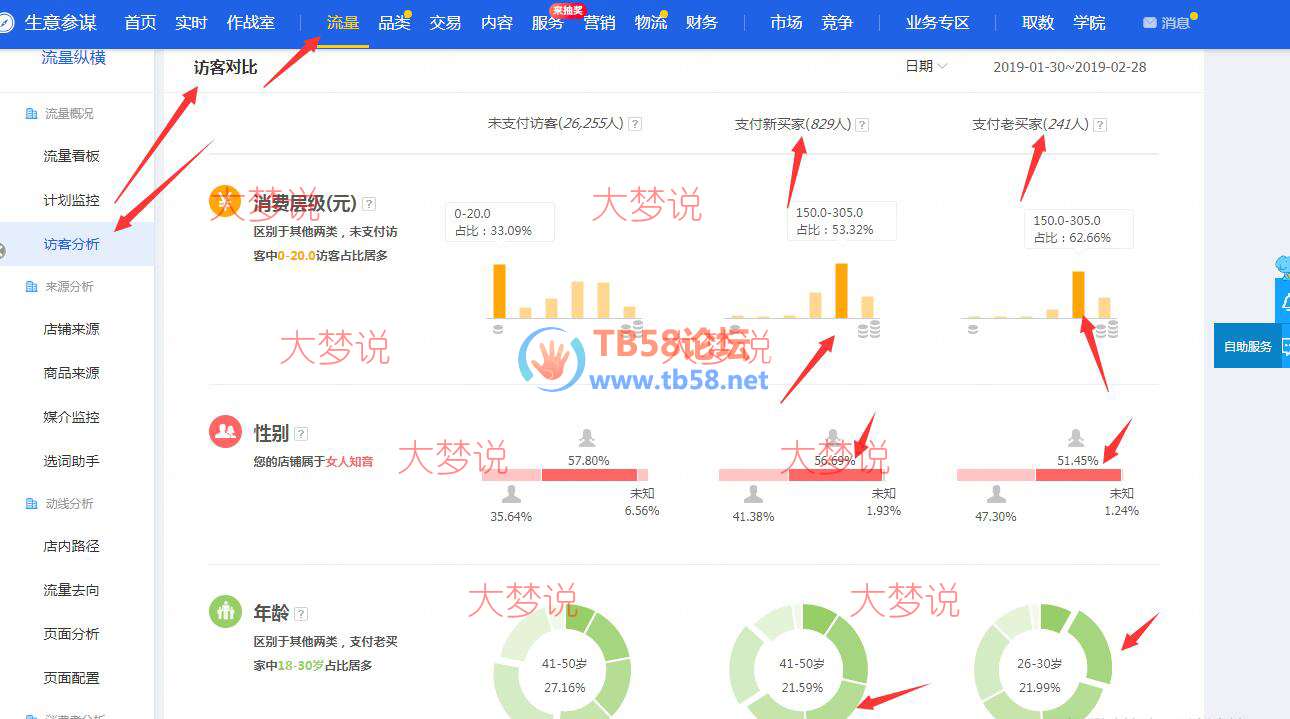This screenshot has width=1290, height=719.
Task: Open the 日期 date-type dropdown
Action: click(x=926, y=66)
